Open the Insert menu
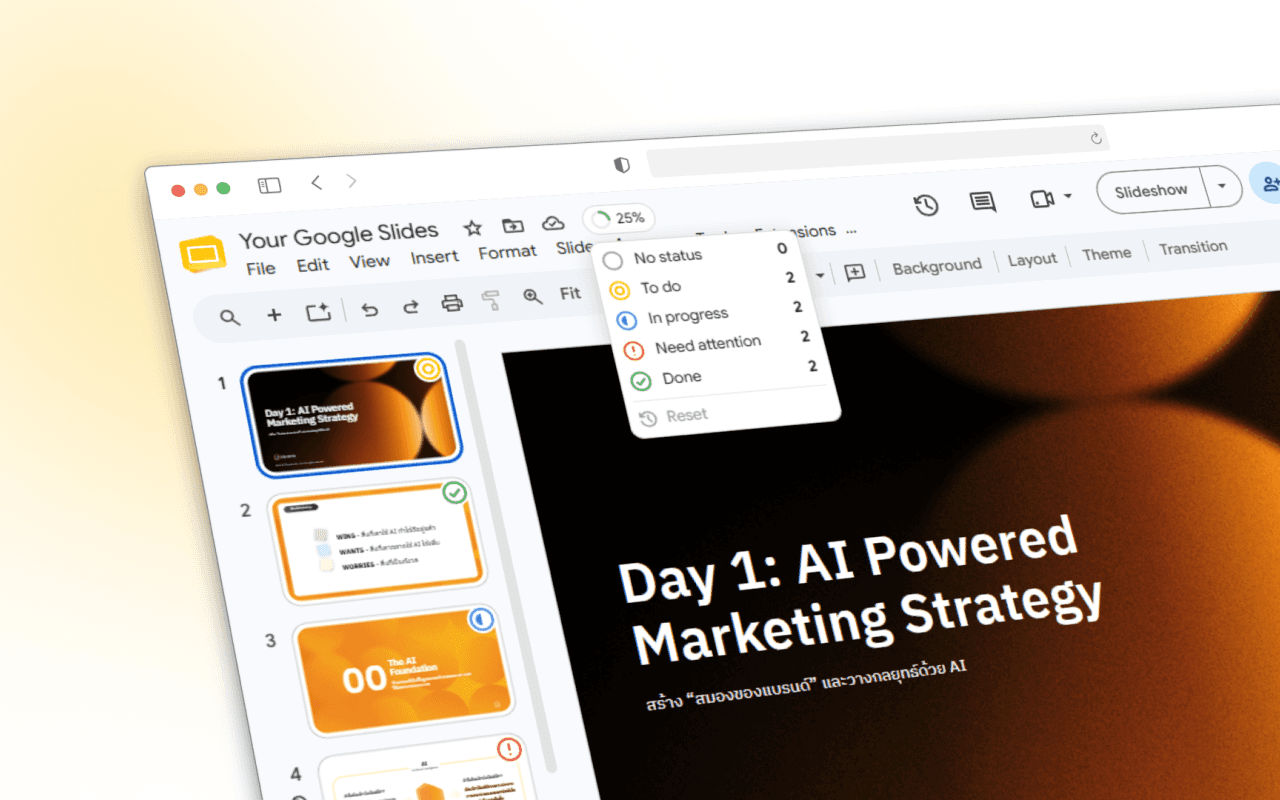1280x800 pixels. pyautogui.click(x=434, y=257)
